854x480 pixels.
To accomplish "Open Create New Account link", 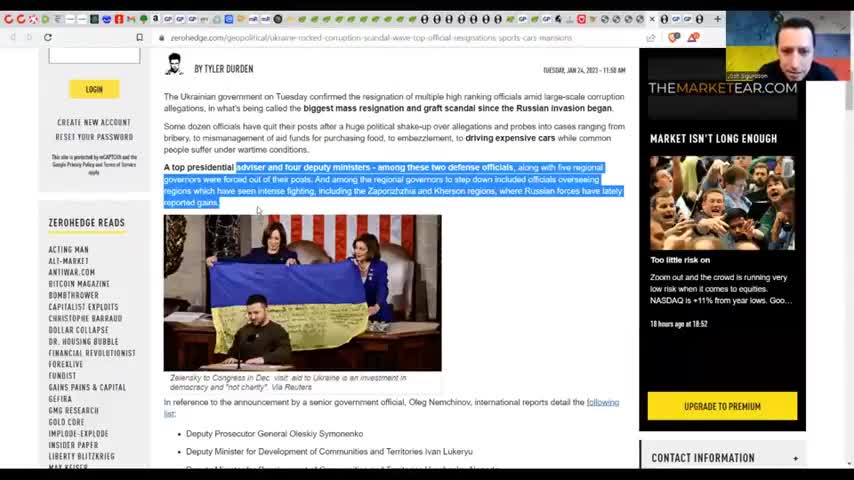I will click(94, 123).
